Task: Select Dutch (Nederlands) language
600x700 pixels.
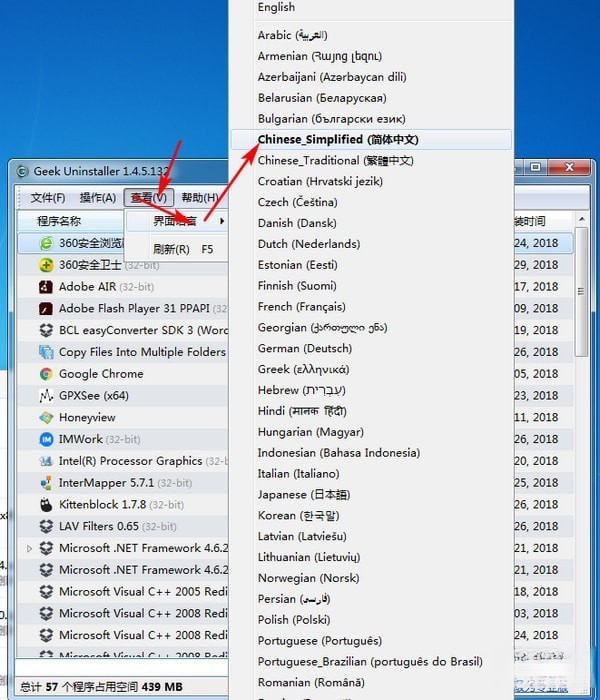Action: (371, 244)
